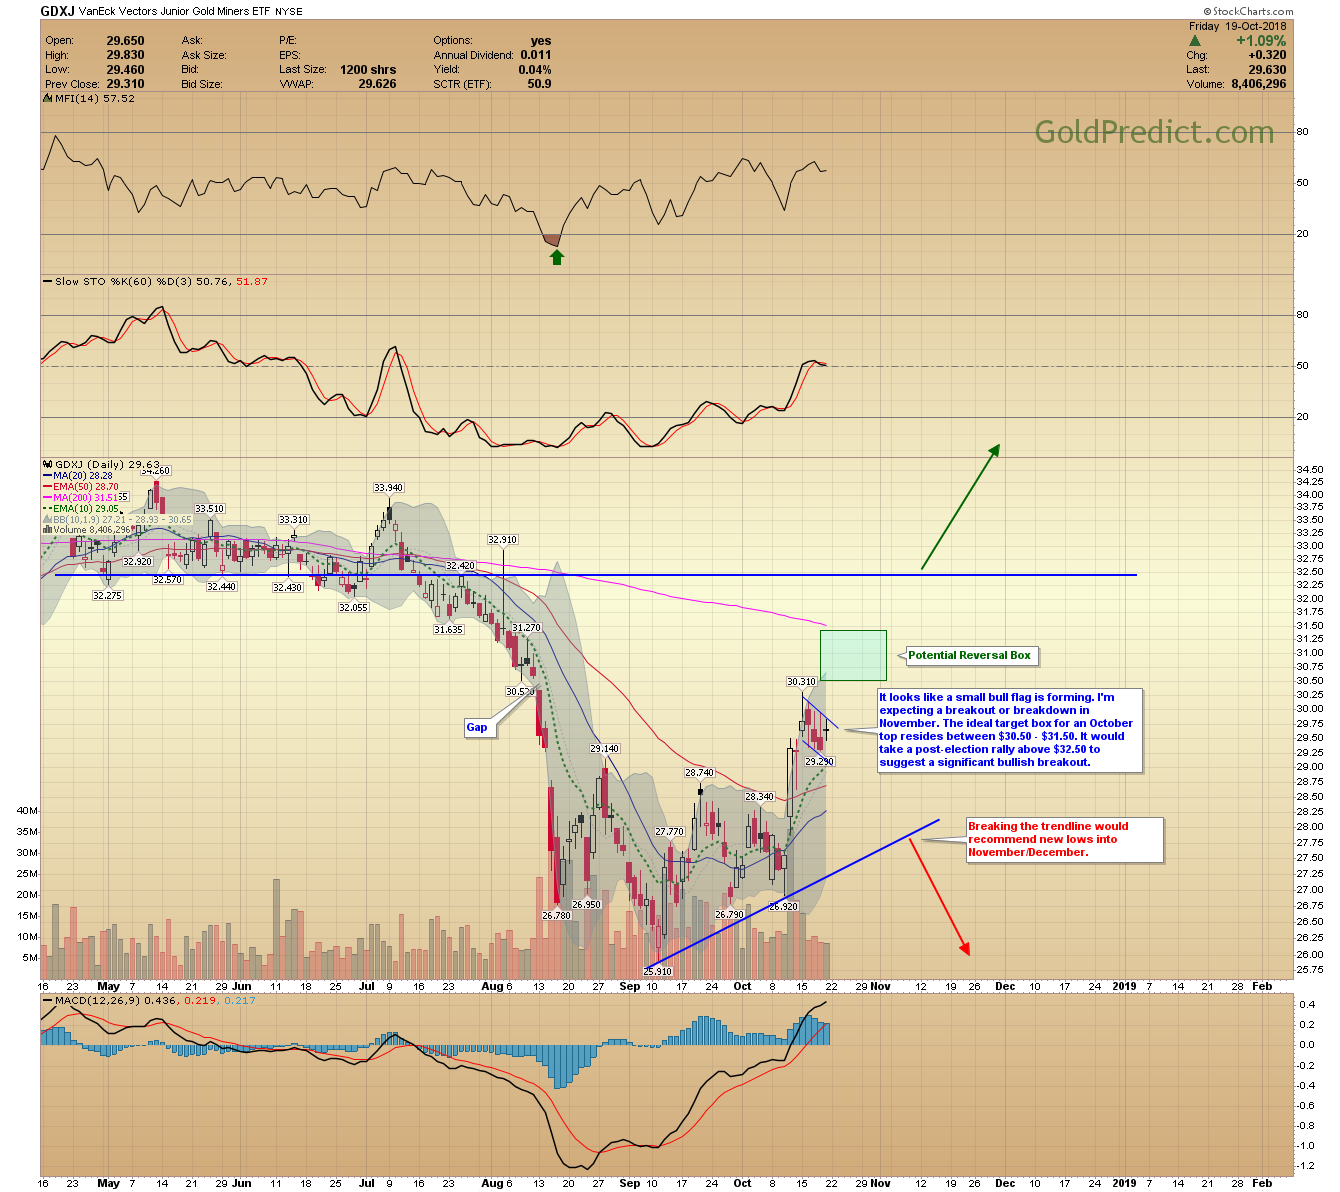Click the 28.340 price label on chart
Screen dimensions: 1340x1192
759,797
